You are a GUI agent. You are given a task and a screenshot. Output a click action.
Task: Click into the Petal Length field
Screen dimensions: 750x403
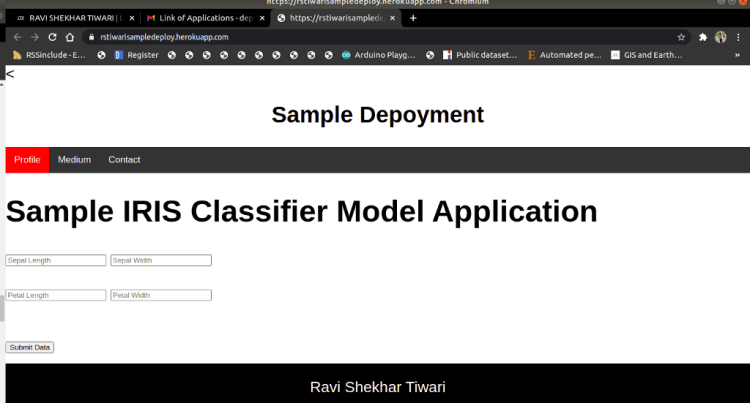tap(56, 295)
